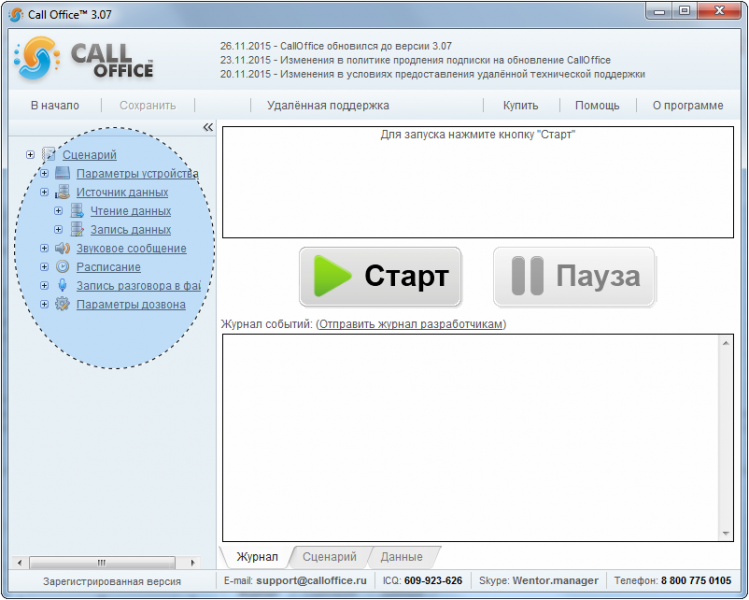Collapse the left panel with double chevron

coord(208,127)
